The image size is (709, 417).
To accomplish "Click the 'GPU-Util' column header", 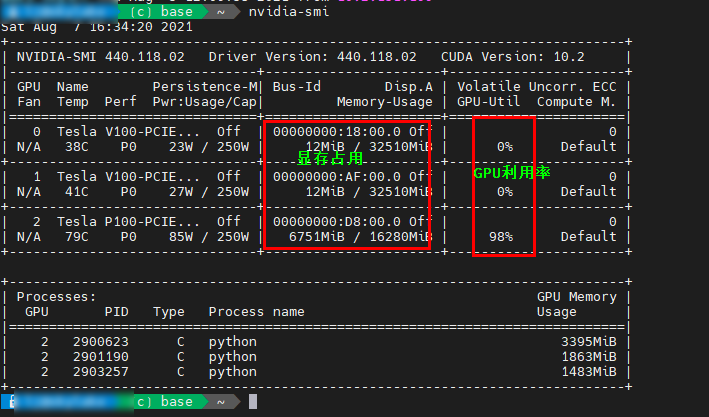I will click(488, 102).
